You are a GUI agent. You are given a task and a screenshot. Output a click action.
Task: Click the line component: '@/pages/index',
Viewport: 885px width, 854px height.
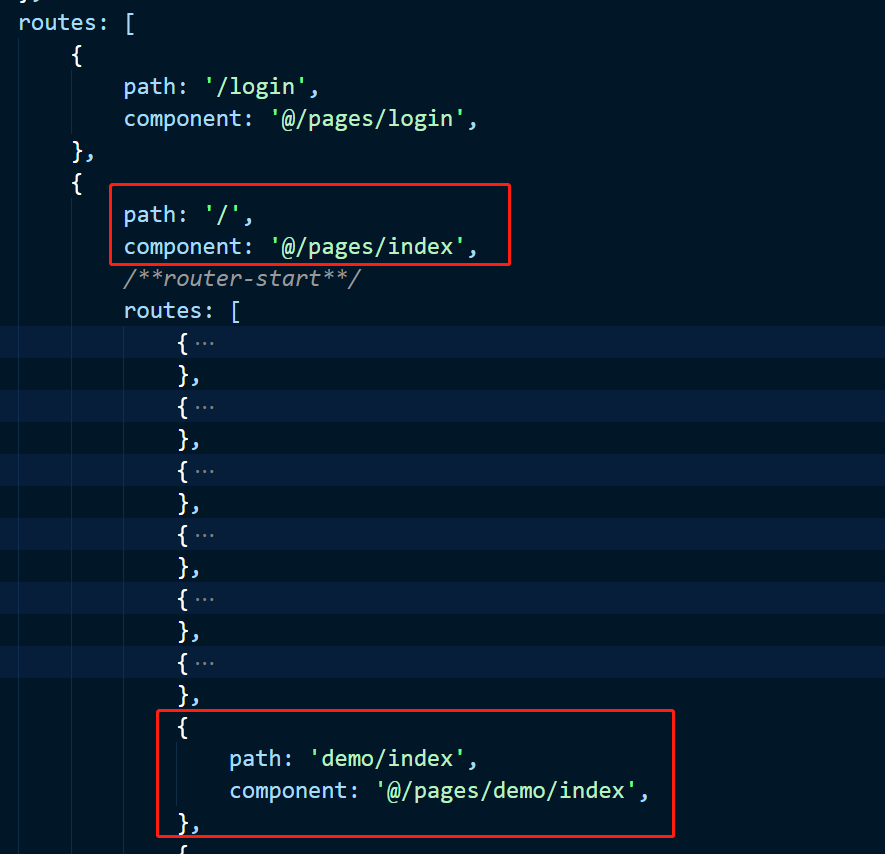pos(300,247)
